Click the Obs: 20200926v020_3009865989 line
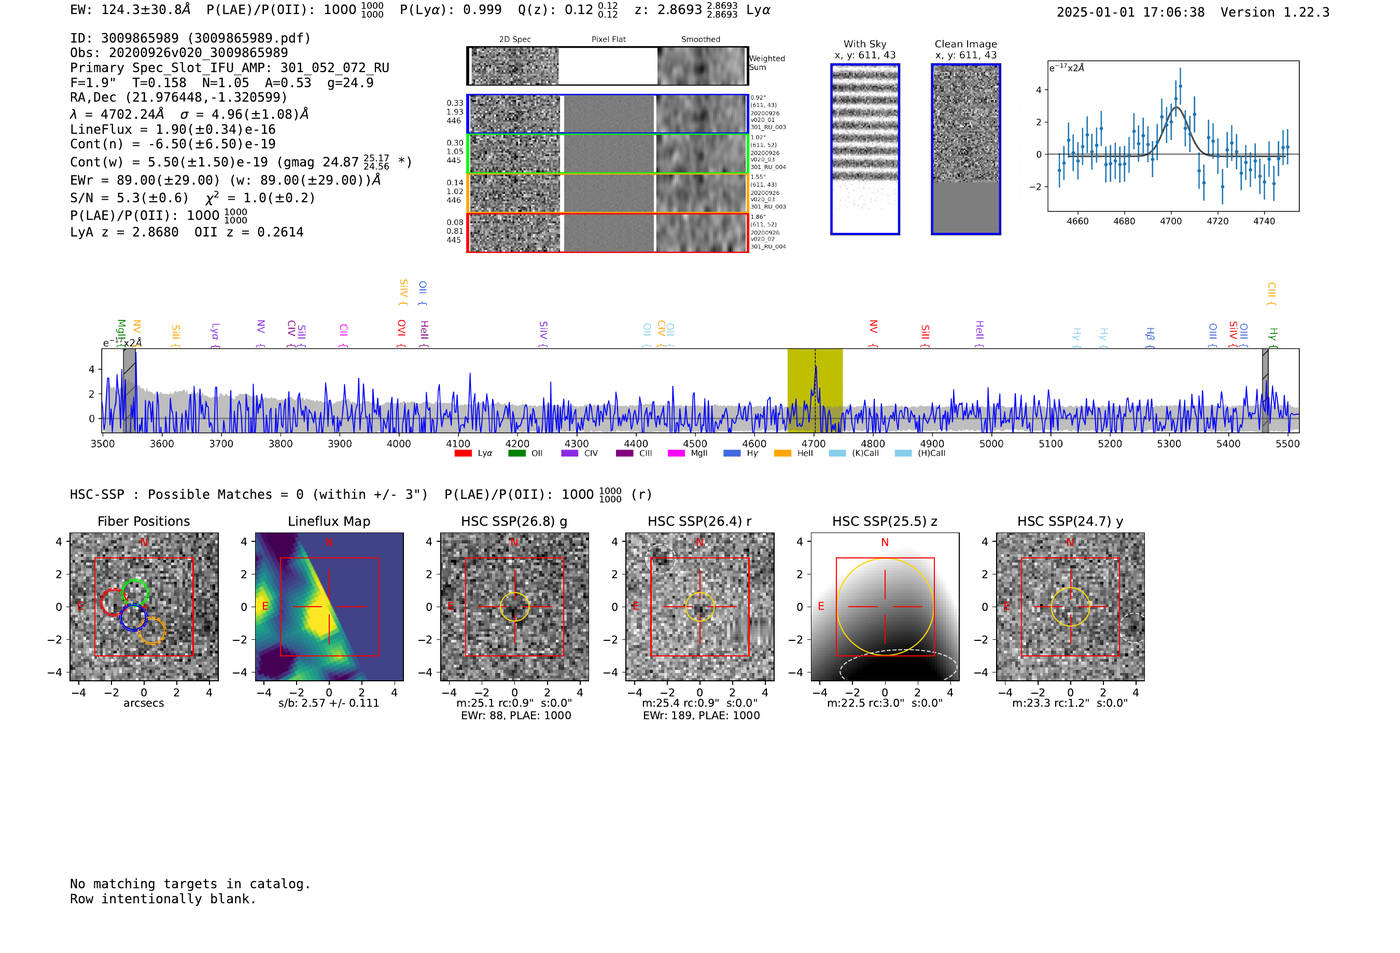1400x953 pixels. [179, 52]
